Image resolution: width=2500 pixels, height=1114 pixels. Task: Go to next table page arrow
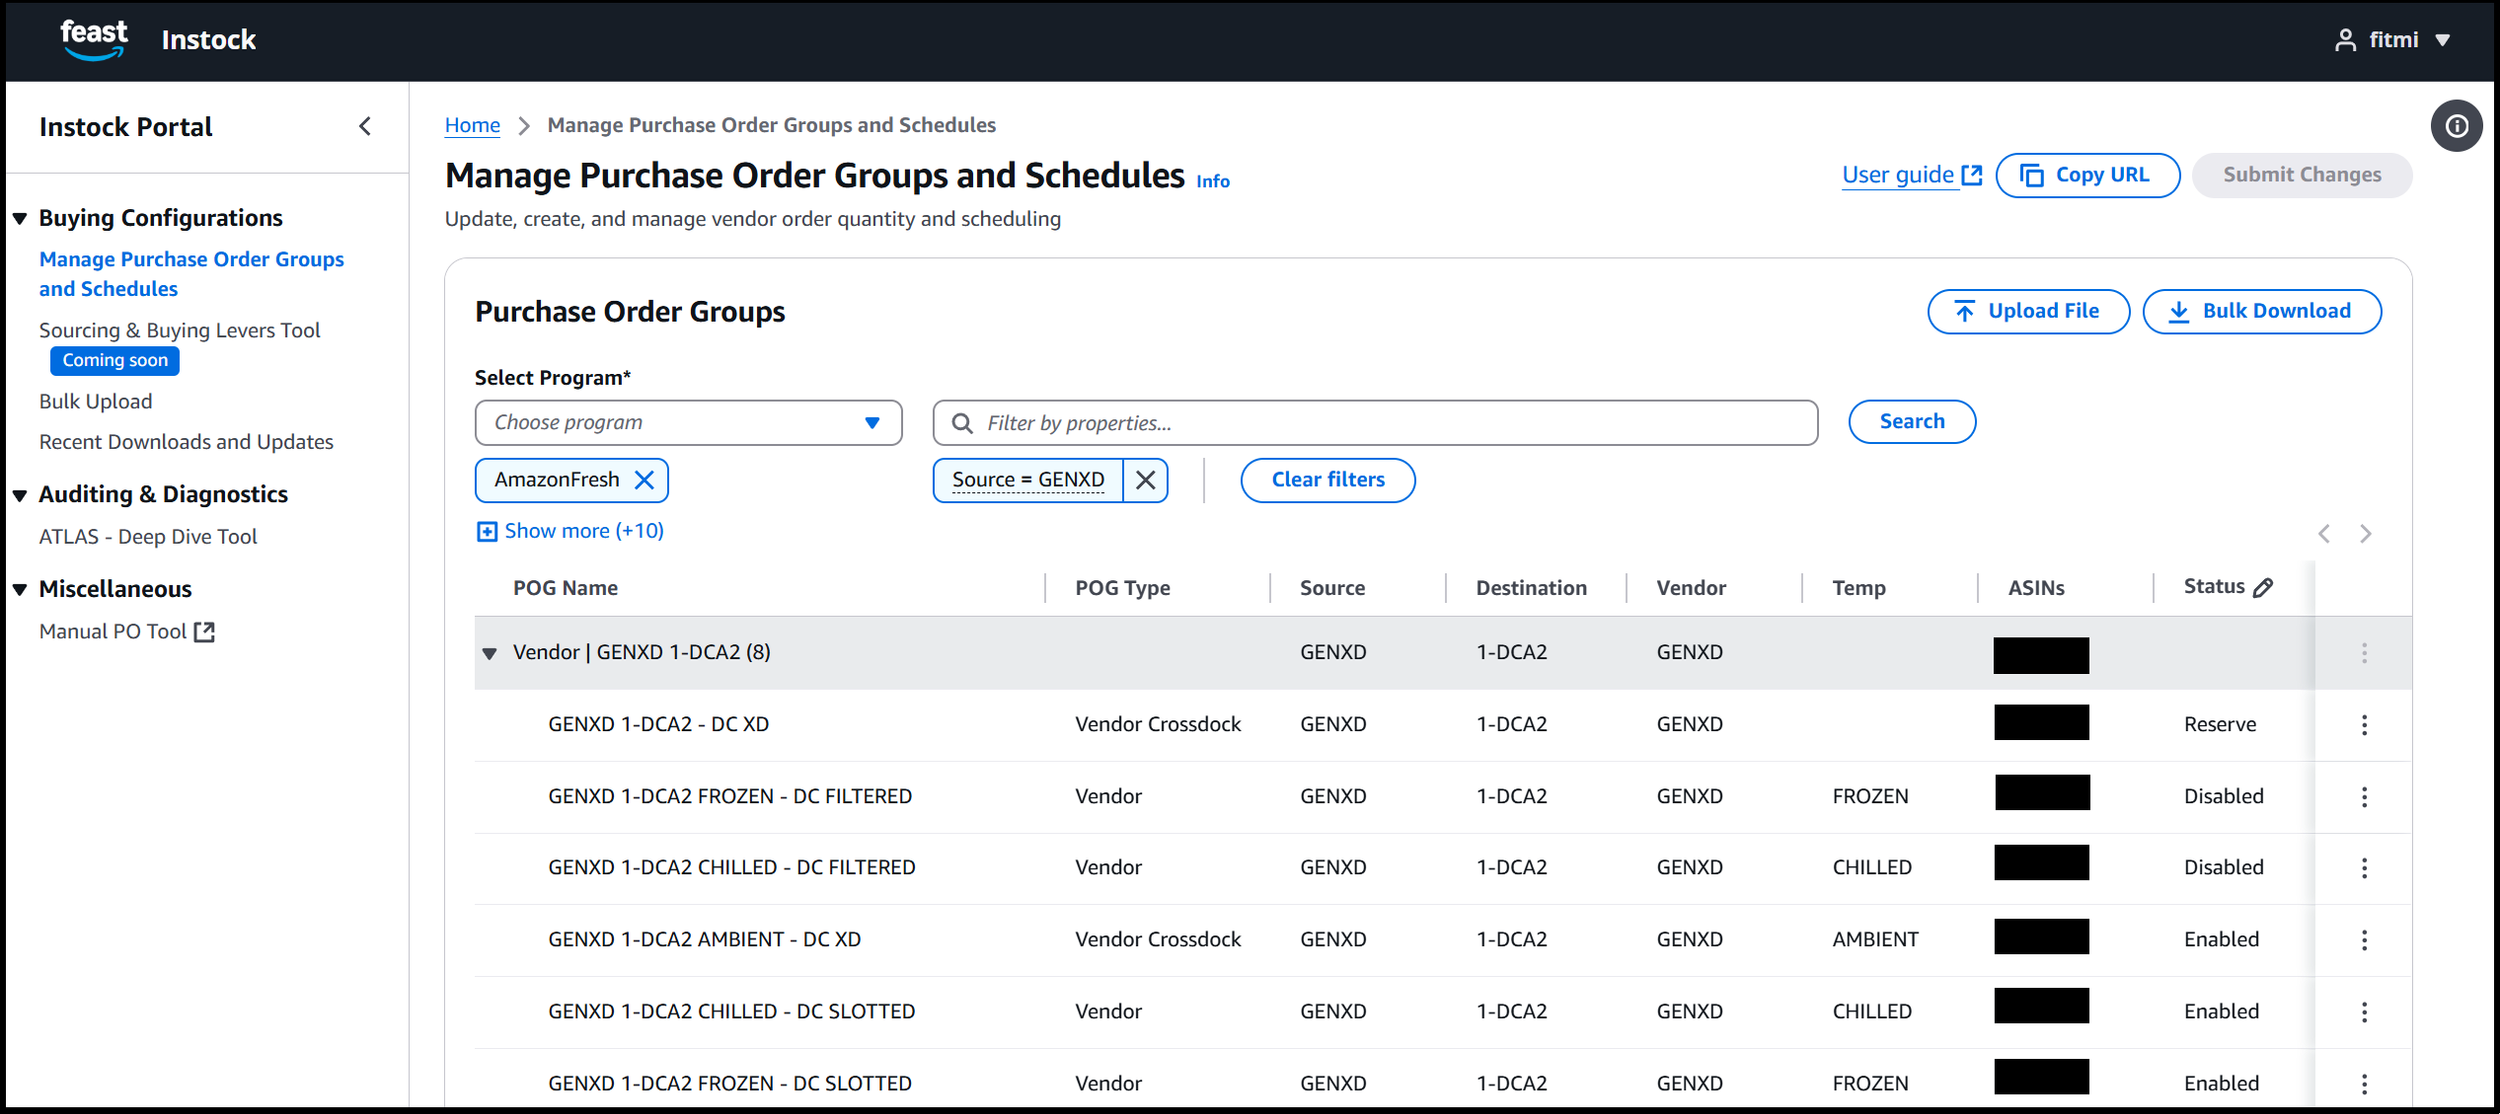[x=2365, y=534]
